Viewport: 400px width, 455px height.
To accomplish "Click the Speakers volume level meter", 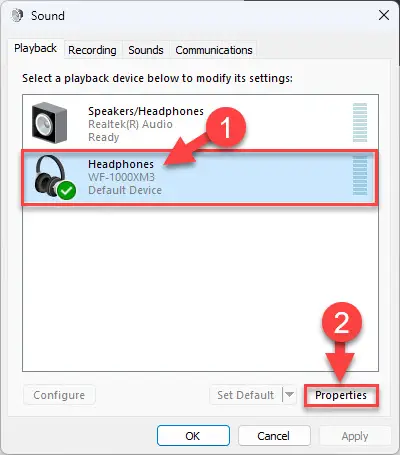I will (x=360, y=123).
